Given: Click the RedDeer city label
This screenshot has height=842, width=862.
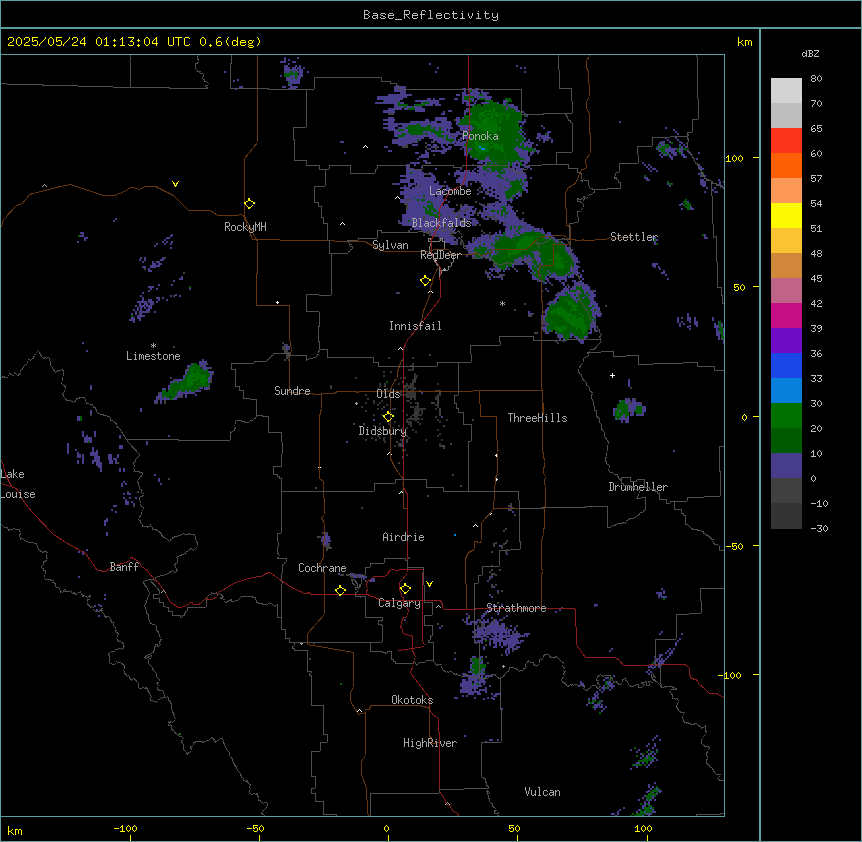Looking at the screenshot, I should tap(440, 255).
